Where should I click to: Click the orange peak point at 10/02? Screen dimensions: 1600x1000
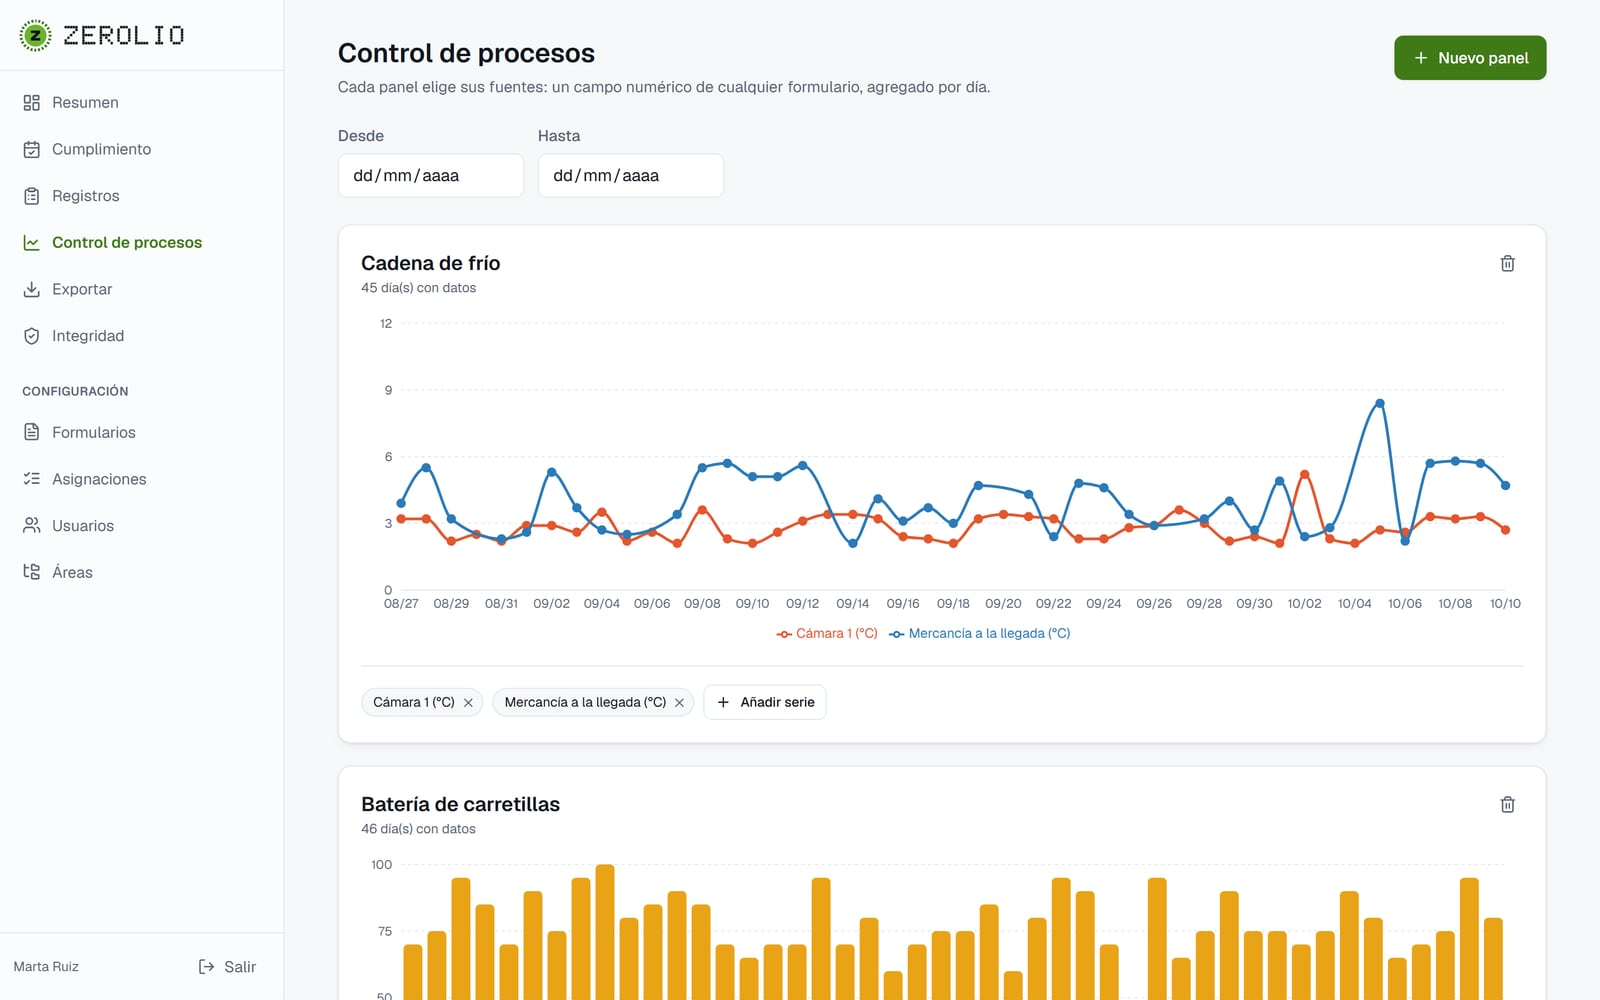point(1305,474)
